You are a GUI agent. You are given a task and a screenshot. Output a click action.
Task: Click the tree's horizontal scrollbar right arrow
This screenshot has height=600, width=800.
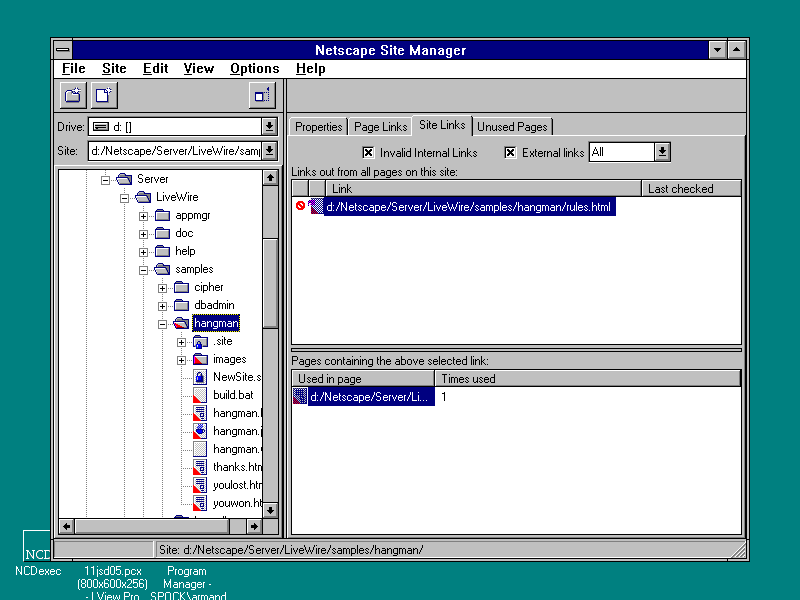tap(254, 526)
